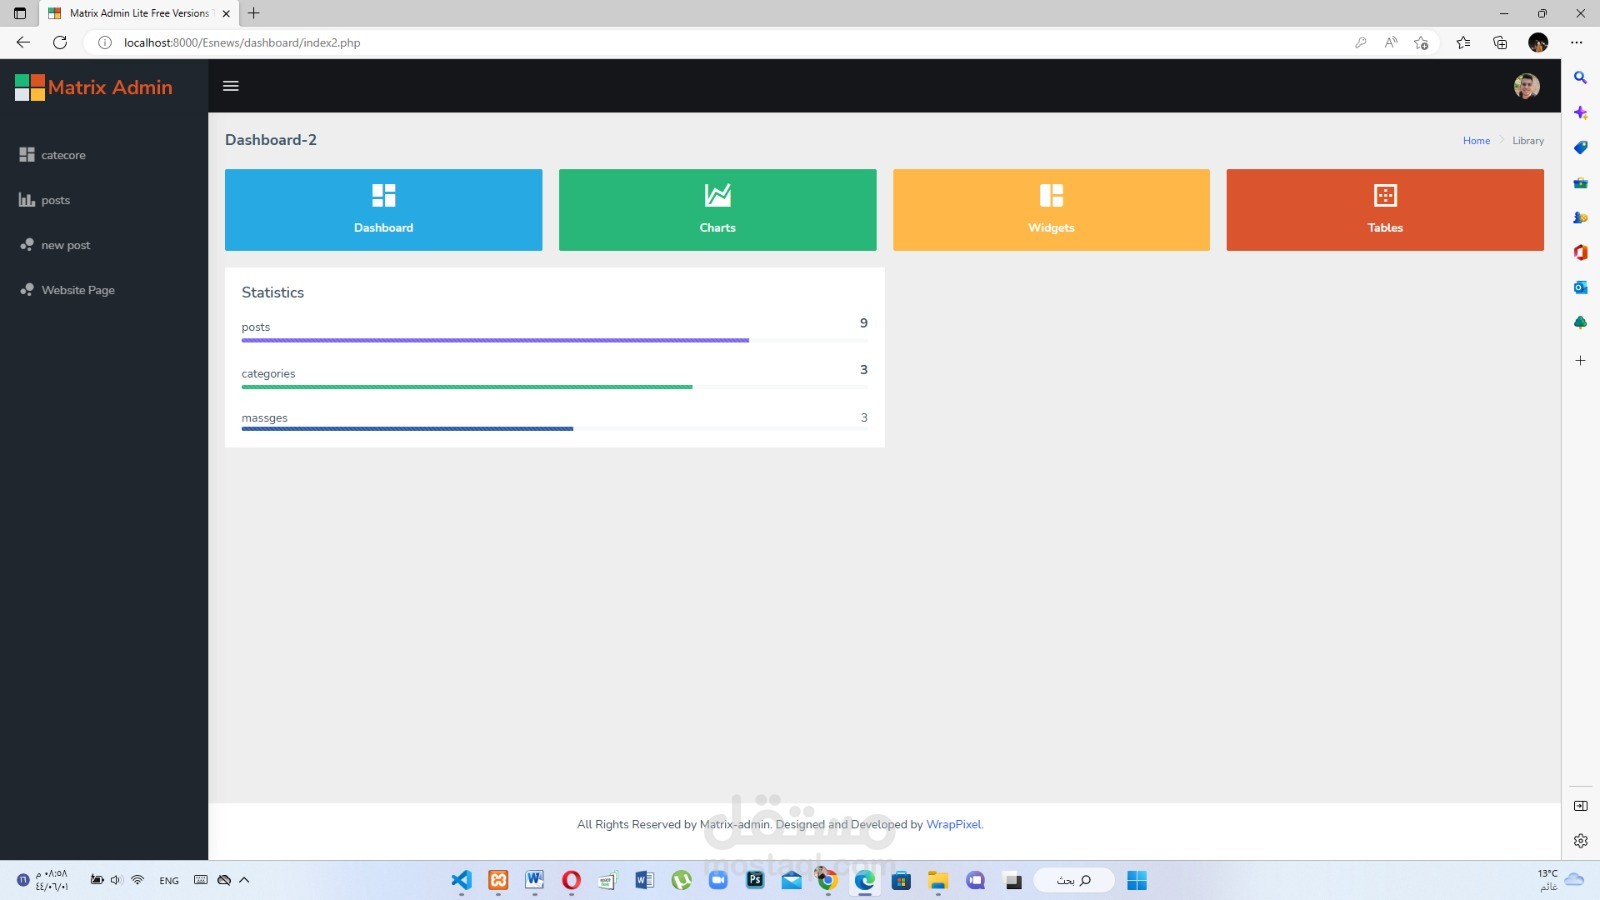Follow the WrapPixel footer link
This screenshot has height=900, width=1600.
954,824
